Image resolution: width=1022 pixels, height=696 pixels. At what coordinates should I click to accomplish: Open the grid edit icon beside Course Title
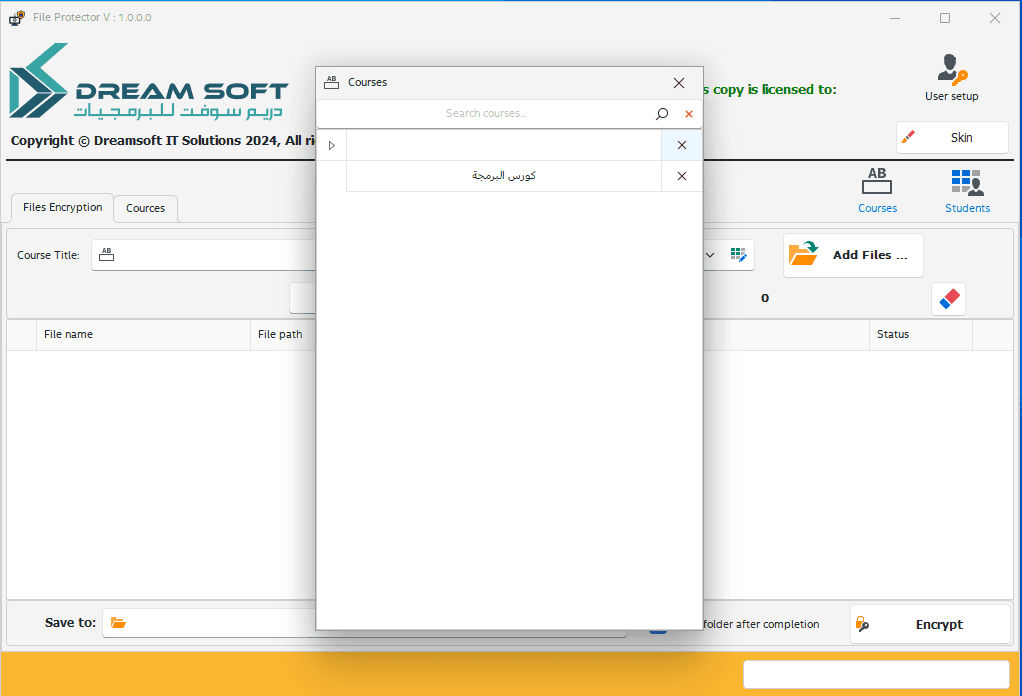point(738,255)
